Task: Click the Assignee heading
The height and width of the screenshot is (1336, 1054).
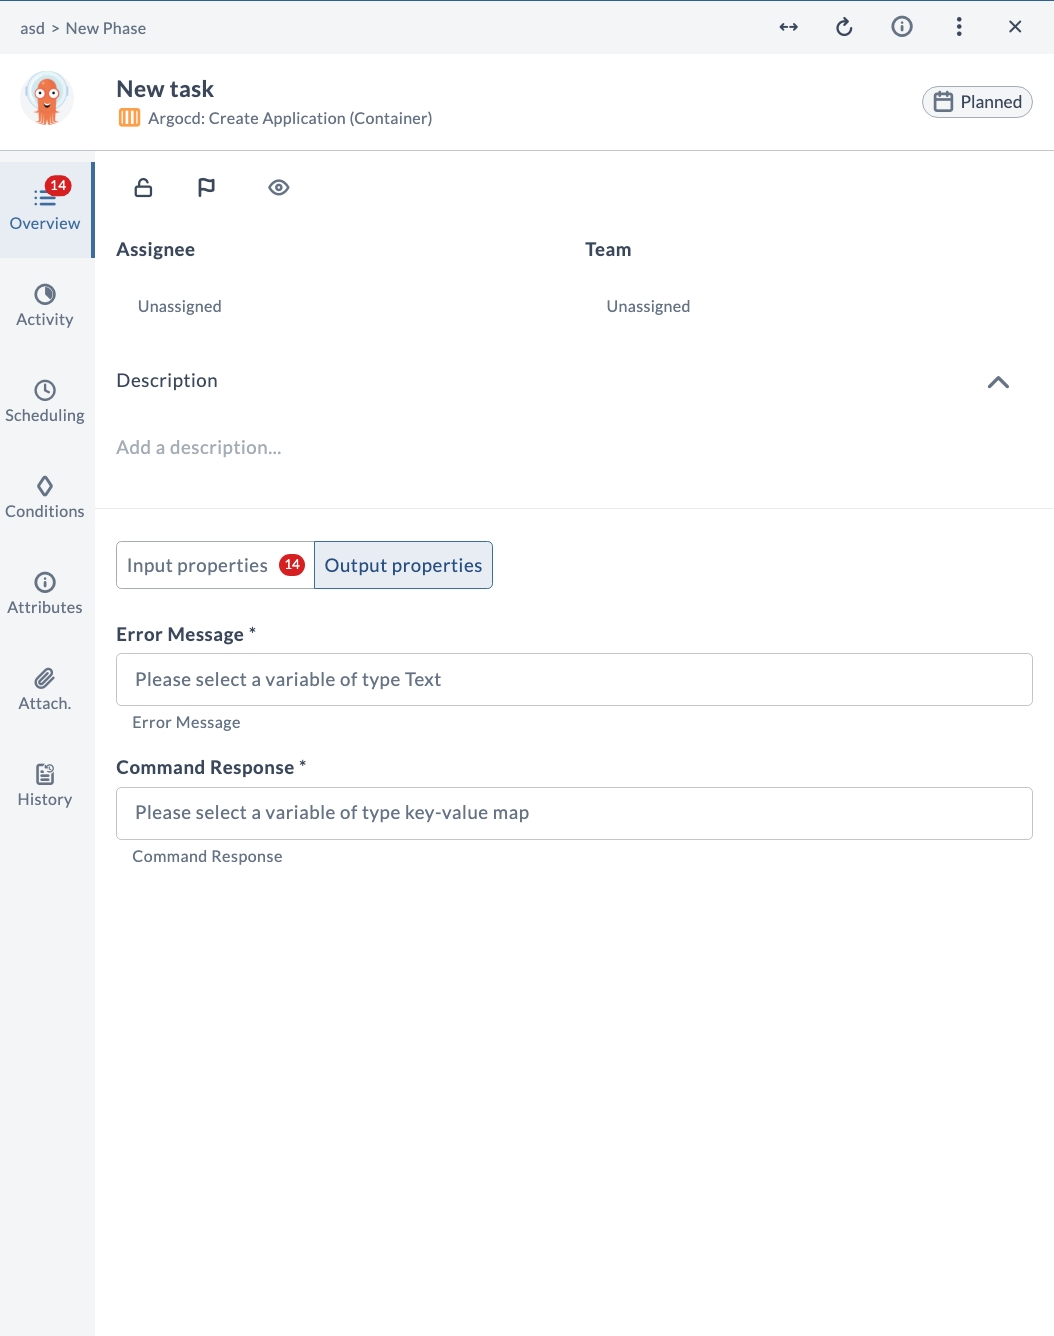Action: point(156,249)
